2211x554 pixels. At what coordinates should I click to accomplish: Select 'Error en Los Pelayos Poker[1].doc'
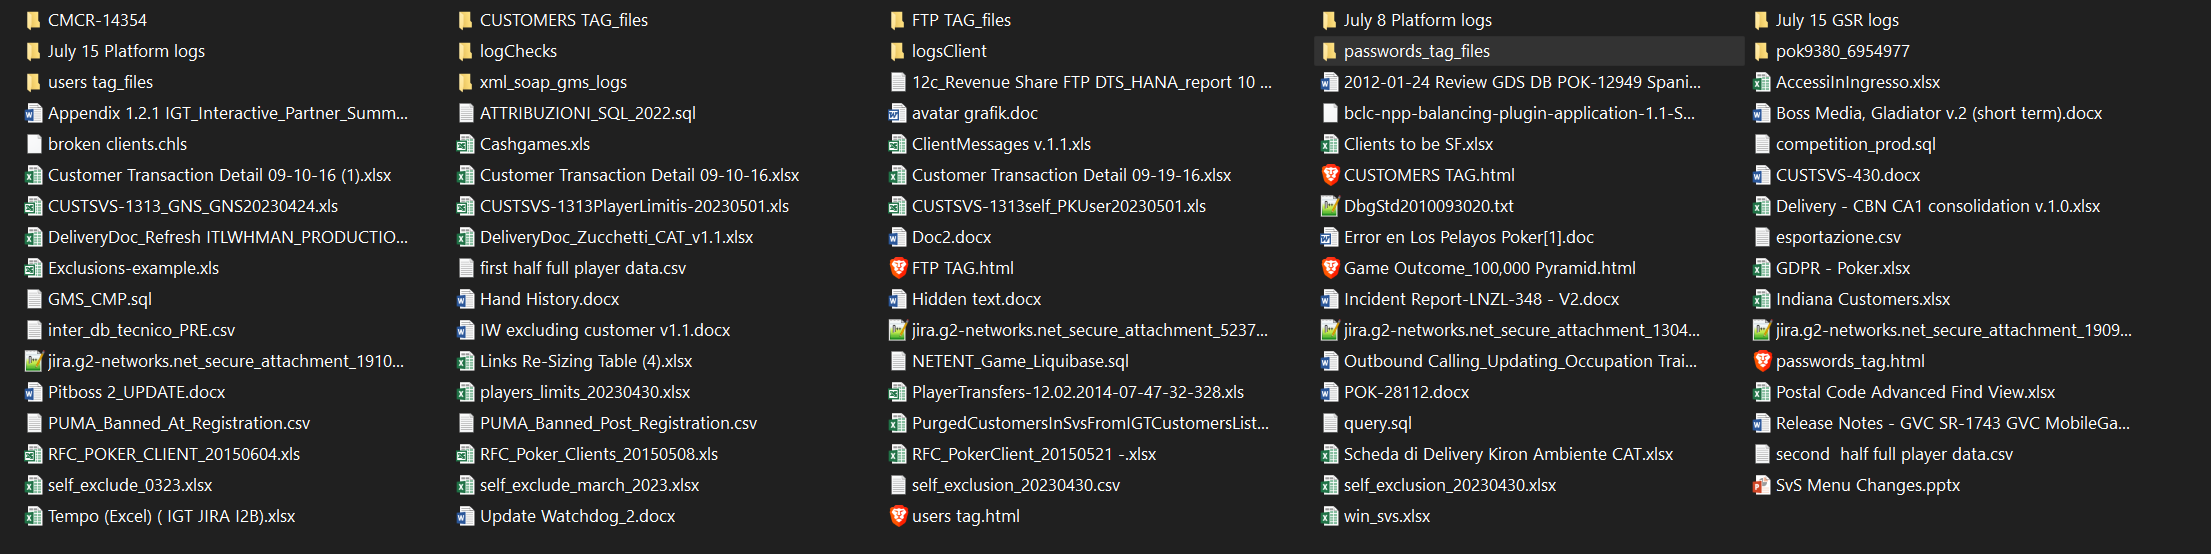coord(1468,237)
